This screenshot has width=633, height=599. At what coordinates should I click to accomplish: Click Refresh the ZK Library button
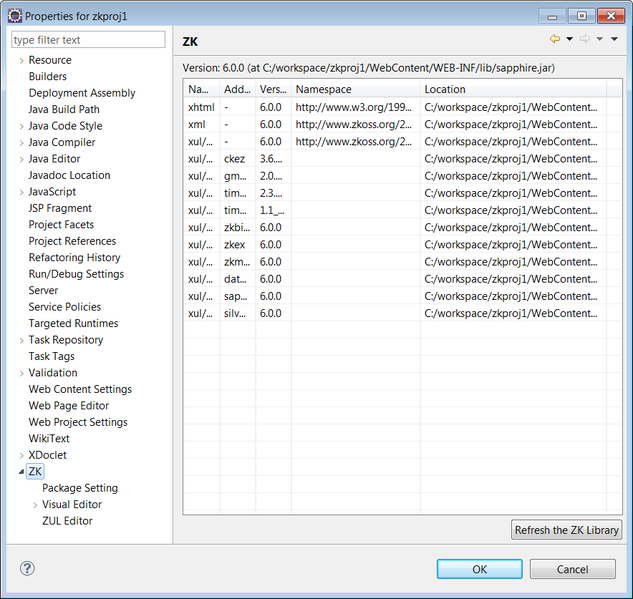pos(566,530)
